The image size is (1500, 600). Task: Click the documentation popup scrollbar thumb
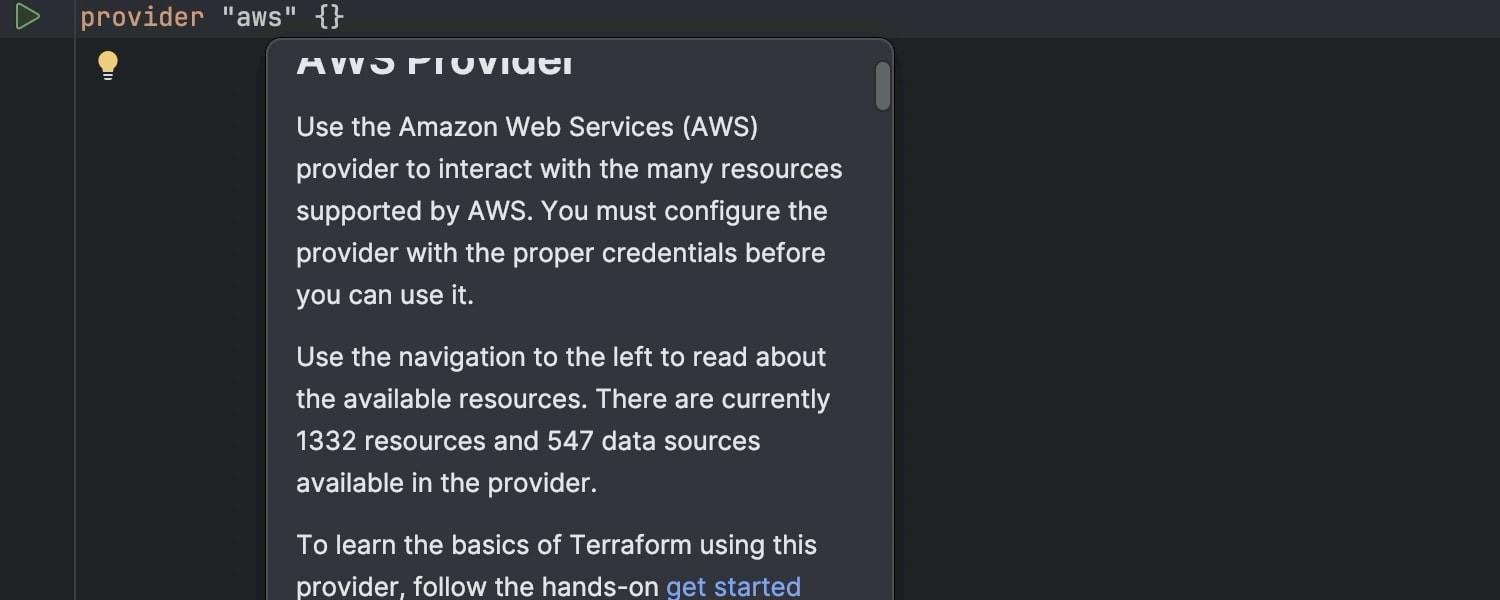click(x=882, y=86)
